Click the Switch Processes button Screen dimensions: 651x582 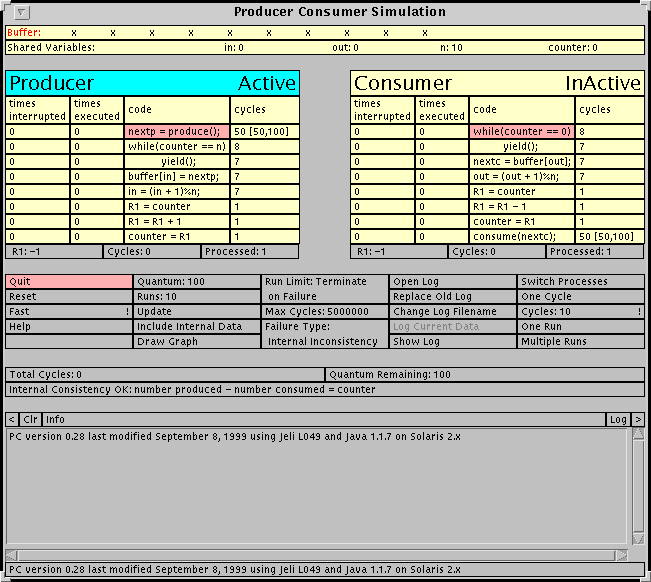pyautogui.click(x=581, y=282)
